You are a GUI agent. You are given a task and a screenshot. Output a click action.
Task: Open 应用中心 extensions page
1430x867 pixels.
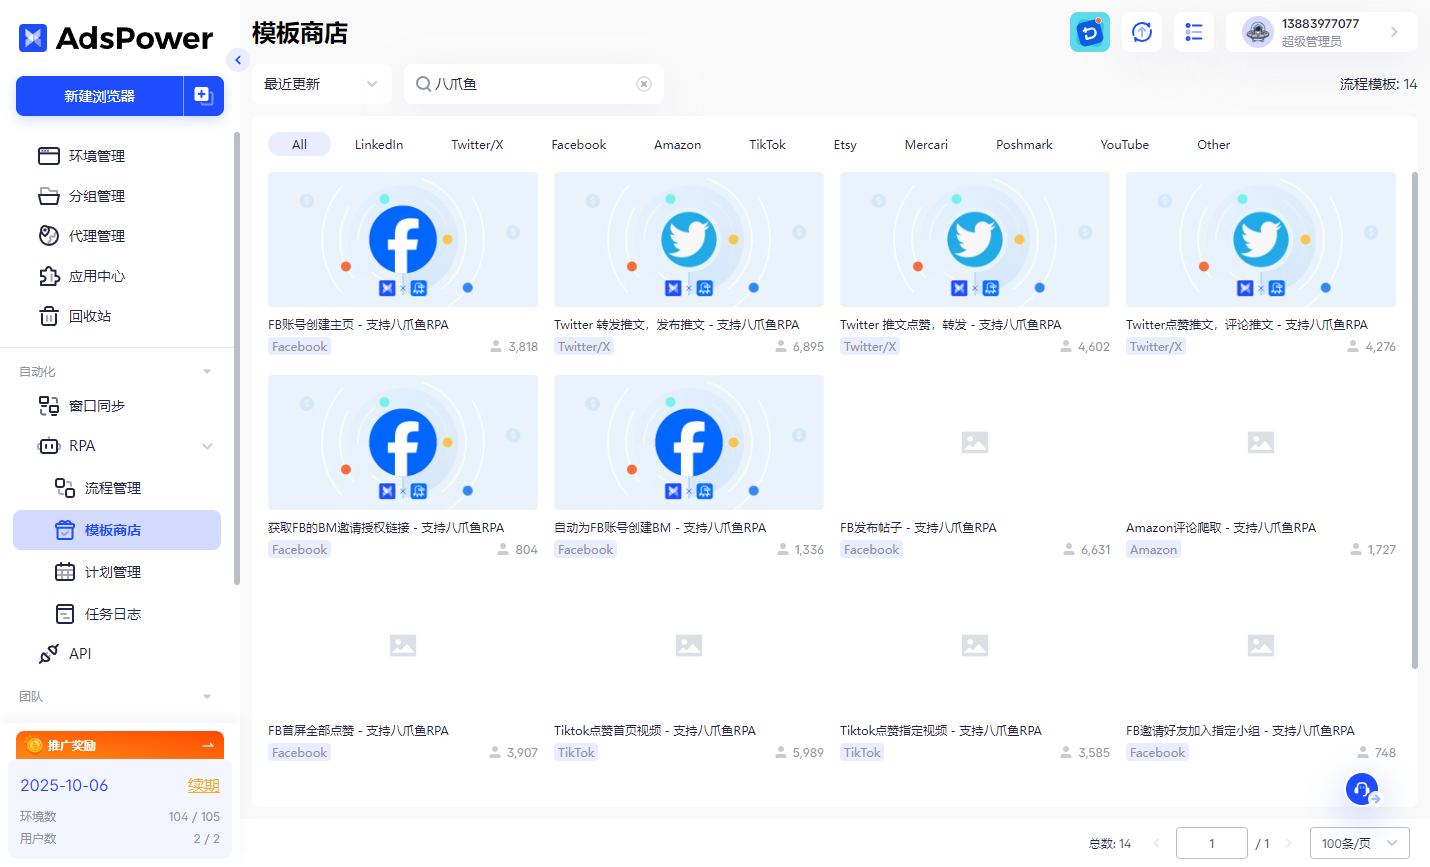(97, 276)
